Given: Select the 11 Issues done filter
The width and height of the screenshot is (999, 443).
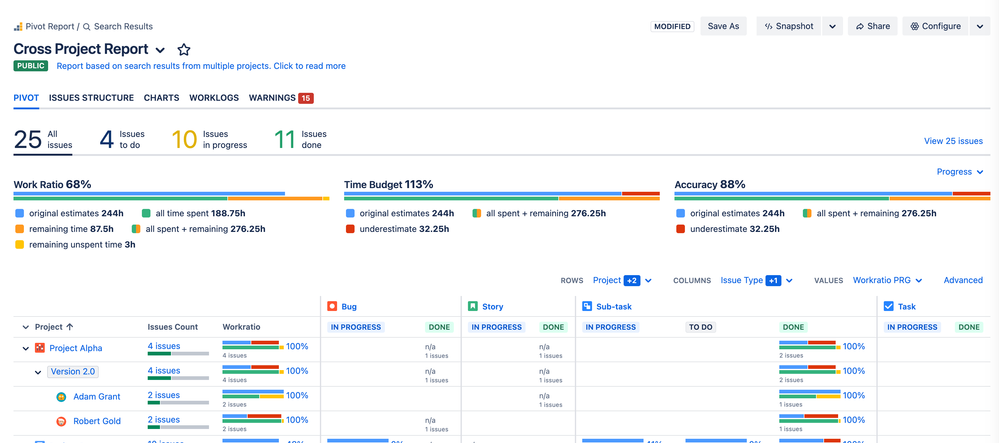Looking at the screenshot, I should (300, 140).
